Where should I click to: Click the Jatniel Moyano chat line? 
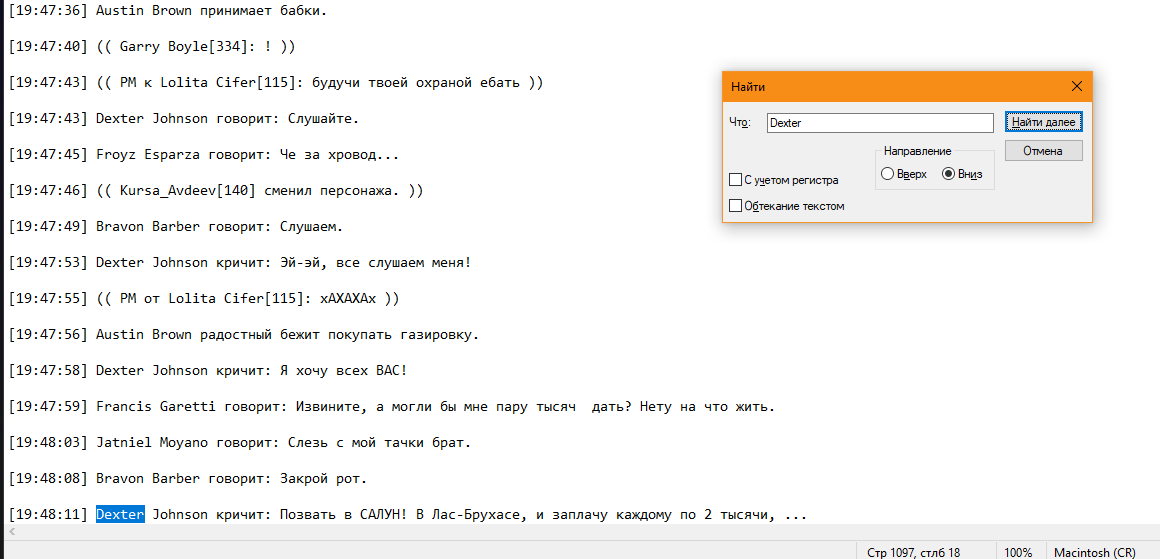pyautogui.click(x=283, y=443)
